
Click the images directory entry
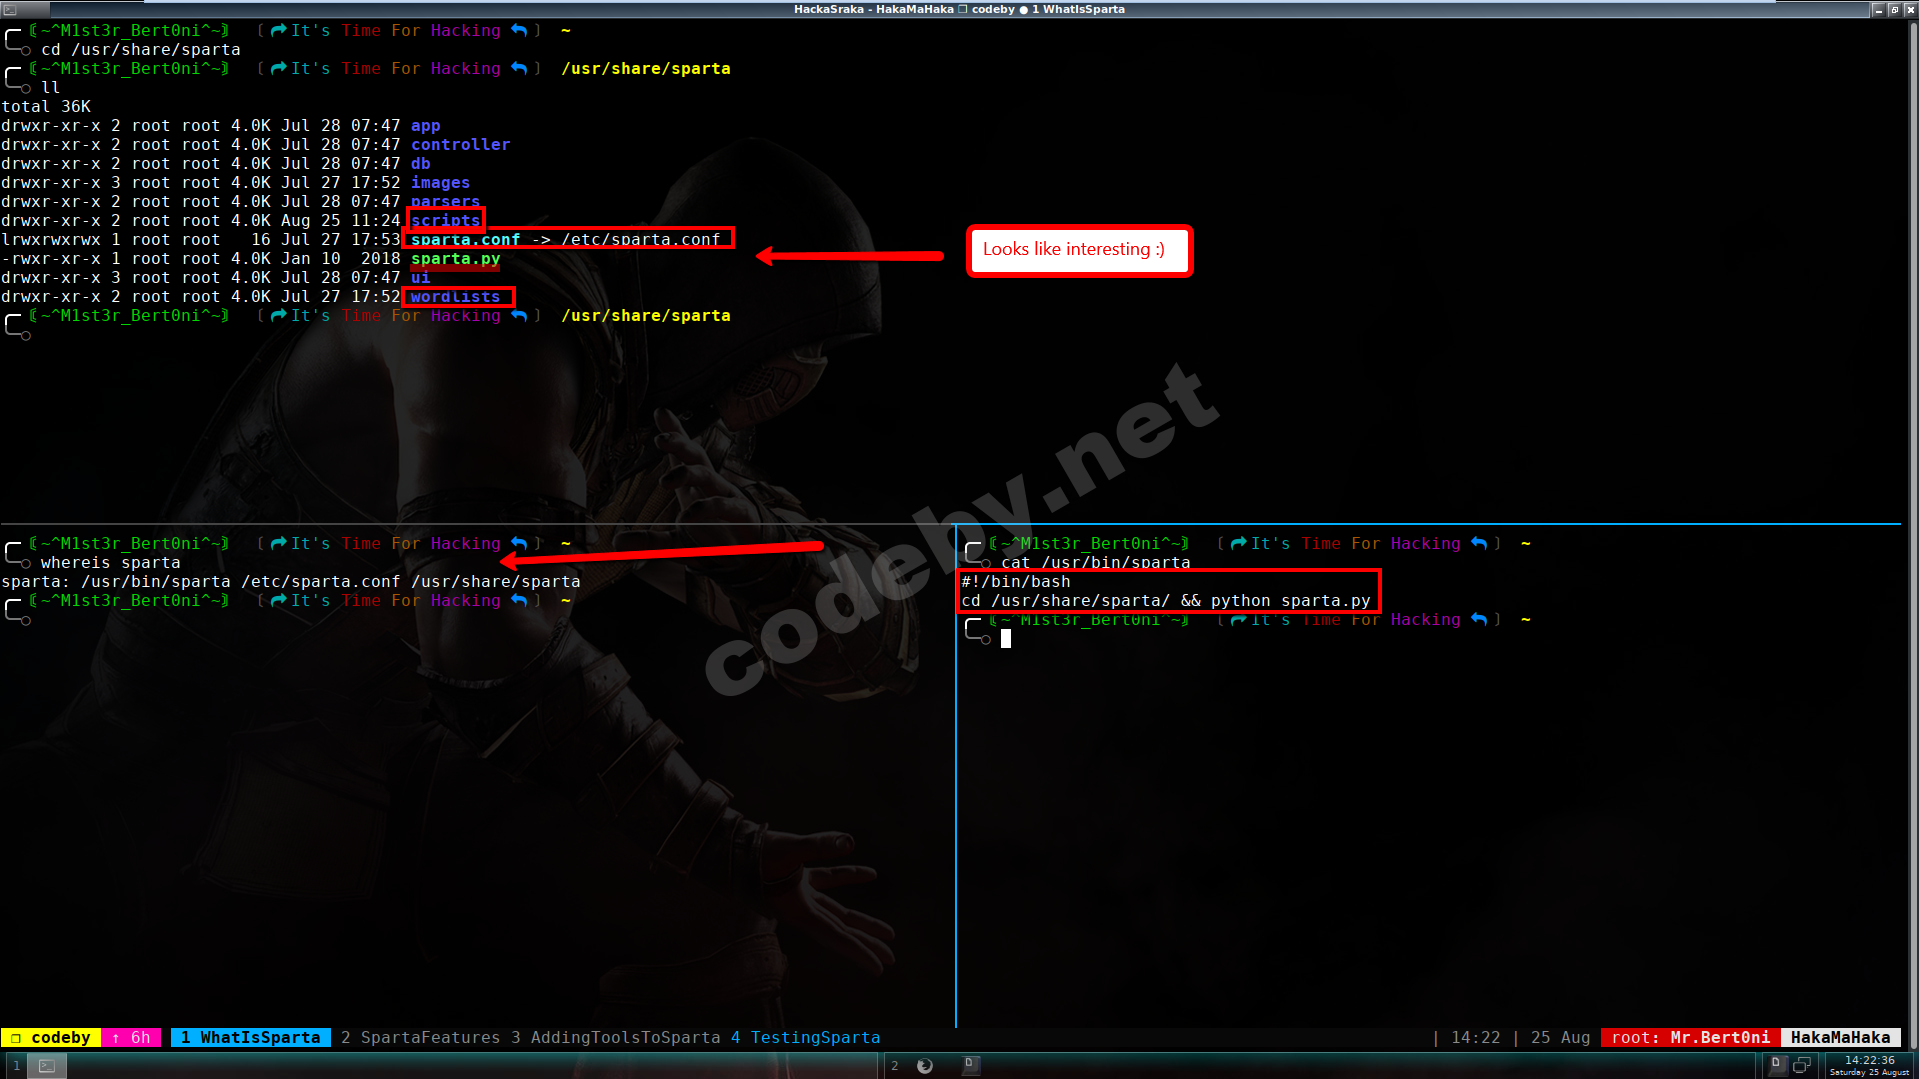click(x=440, y=182)
